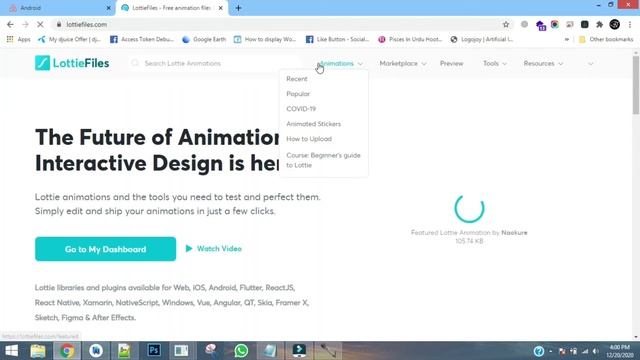Click the grey circle extension icon
The width and height of the screenshot is (640, 360).
[x=524, y=24]
